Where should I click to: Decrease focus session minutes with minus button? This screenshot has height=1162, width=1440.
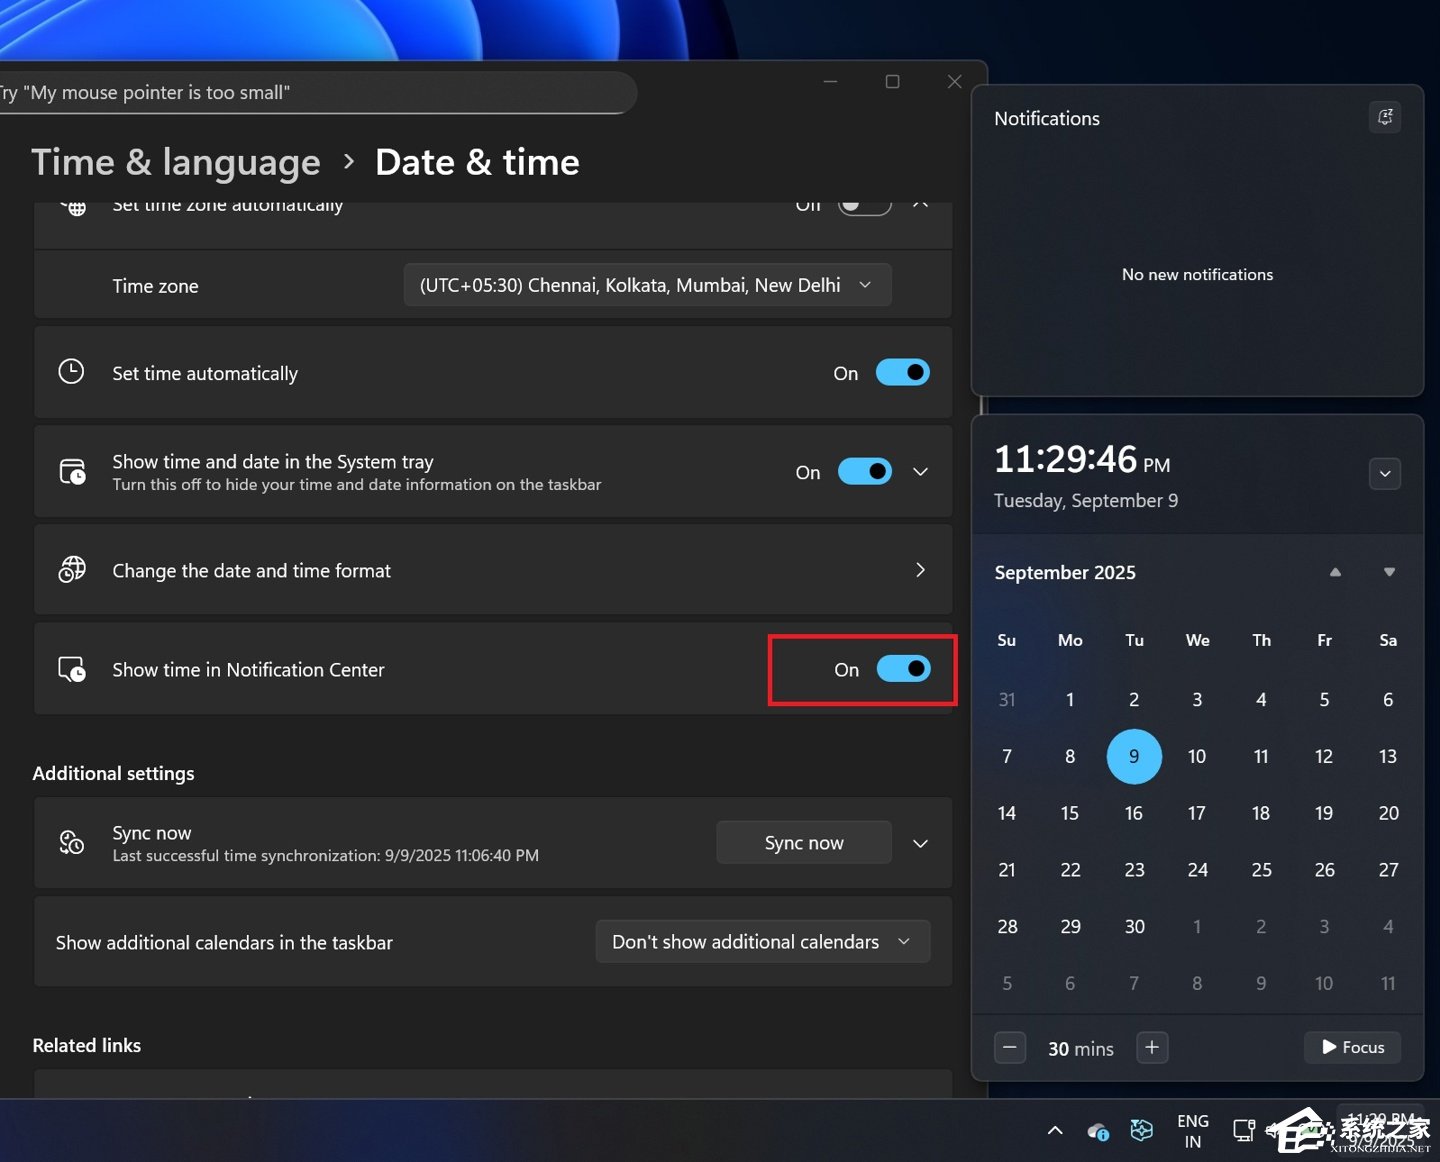click(x=1010, y=1047)
